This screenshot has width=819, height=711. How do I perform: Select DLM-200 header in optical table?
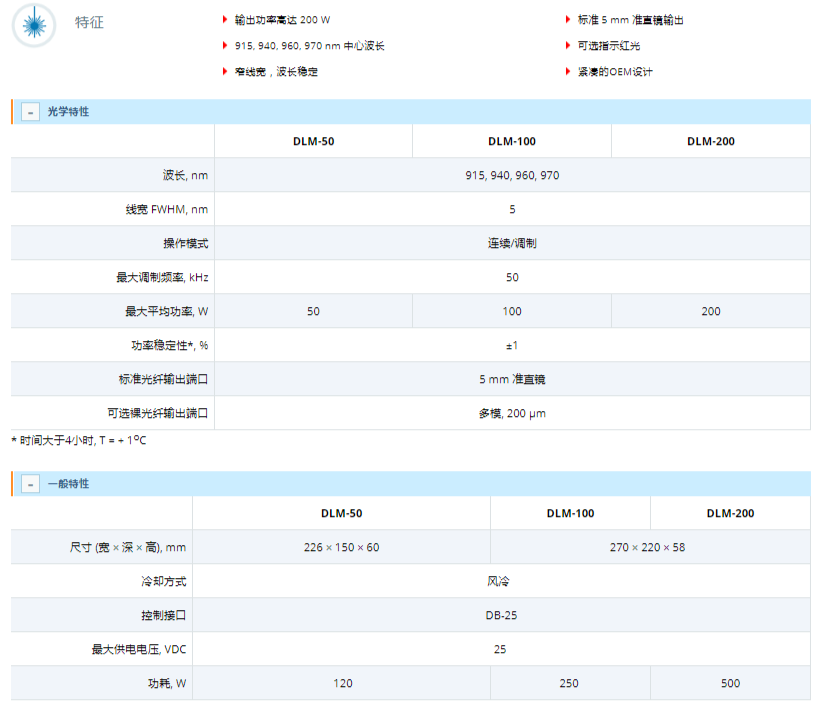click(x=711, y=142)
